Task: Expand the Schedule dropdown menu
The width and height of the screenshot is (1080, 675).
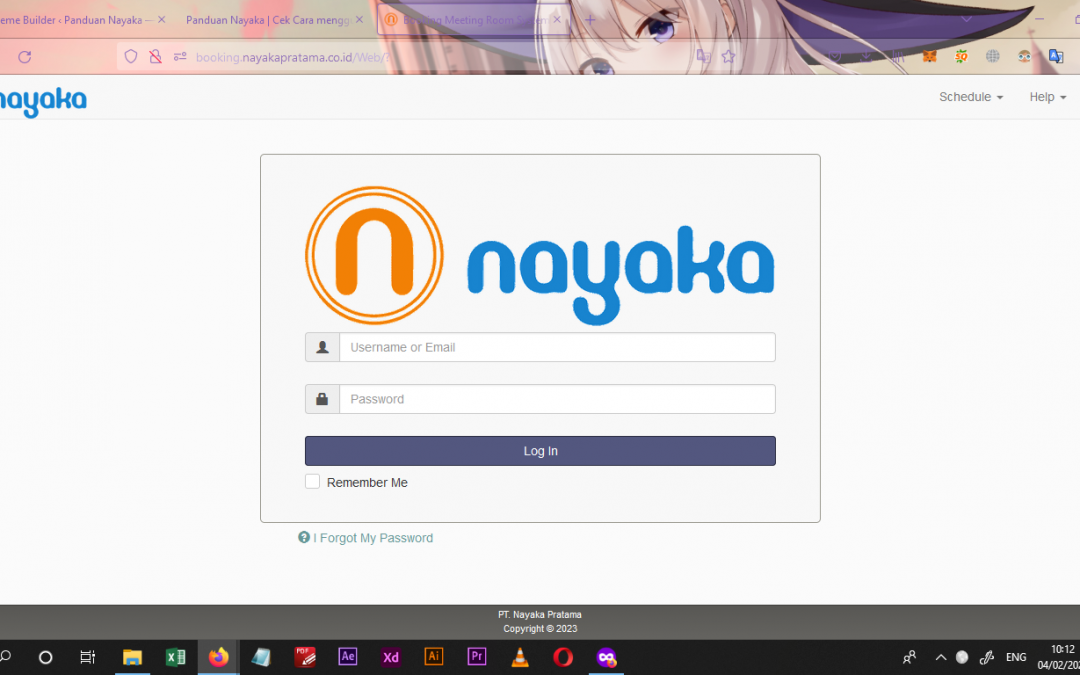Action: click(x=970, y=97)
